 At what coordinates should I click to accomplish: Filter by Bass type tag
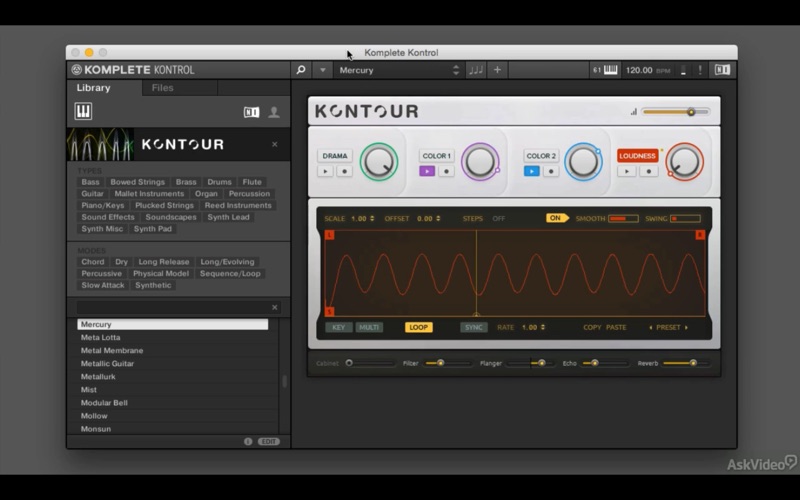click(x=90, y=182)
